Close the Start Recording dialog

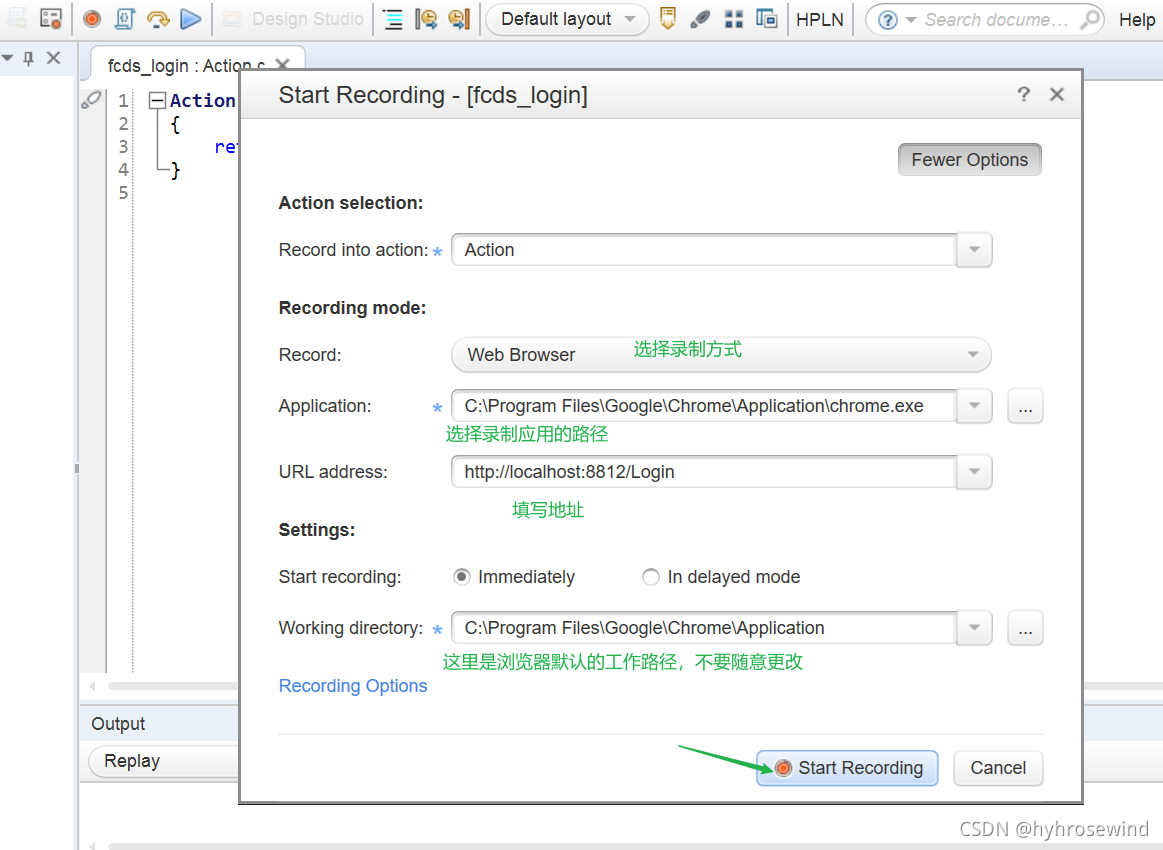1057,94
